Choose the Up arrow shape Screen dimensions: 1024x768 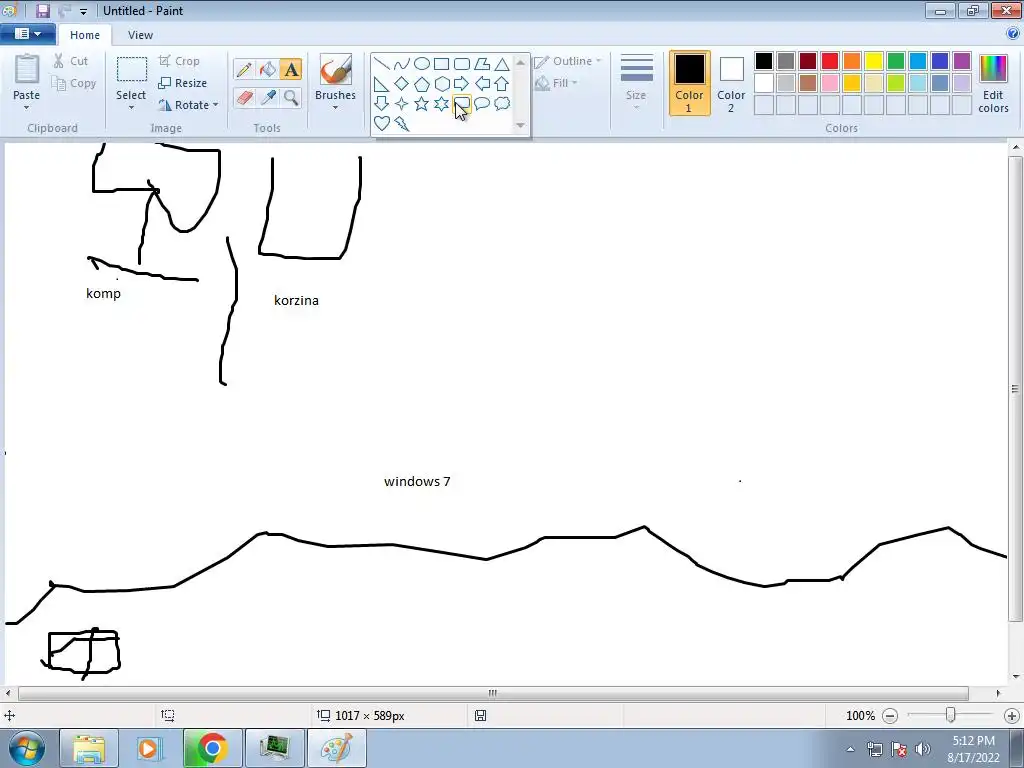[x=502, y=84]
